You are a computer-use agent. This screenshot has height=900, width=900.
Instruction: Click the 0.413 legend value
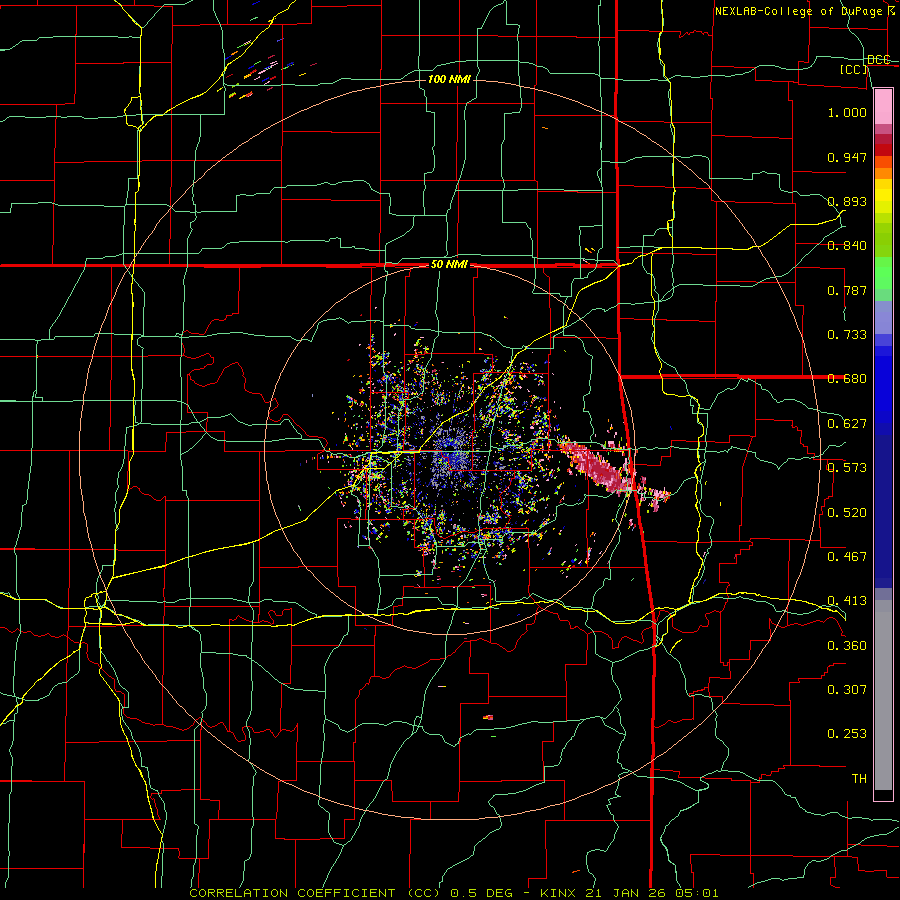pos(847,601)
